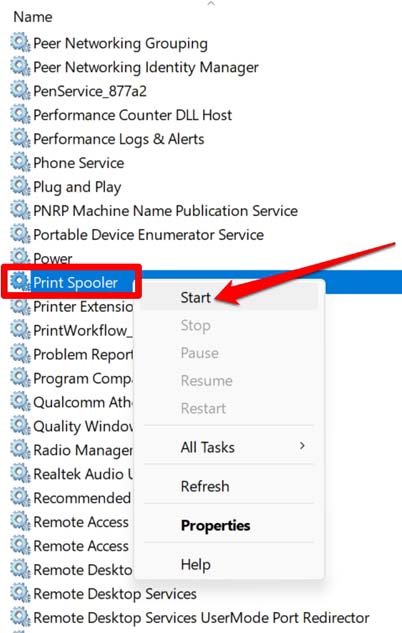Click the Performance Counter DLL Host gear icon
Viewport: 402px width, 633px height.
(20, 115)
